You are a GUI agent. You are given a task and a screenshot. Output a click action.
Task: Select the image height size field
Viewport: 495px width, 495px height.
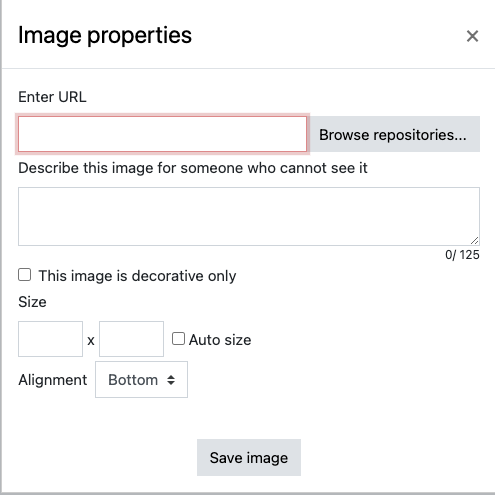tap(131, 339)
